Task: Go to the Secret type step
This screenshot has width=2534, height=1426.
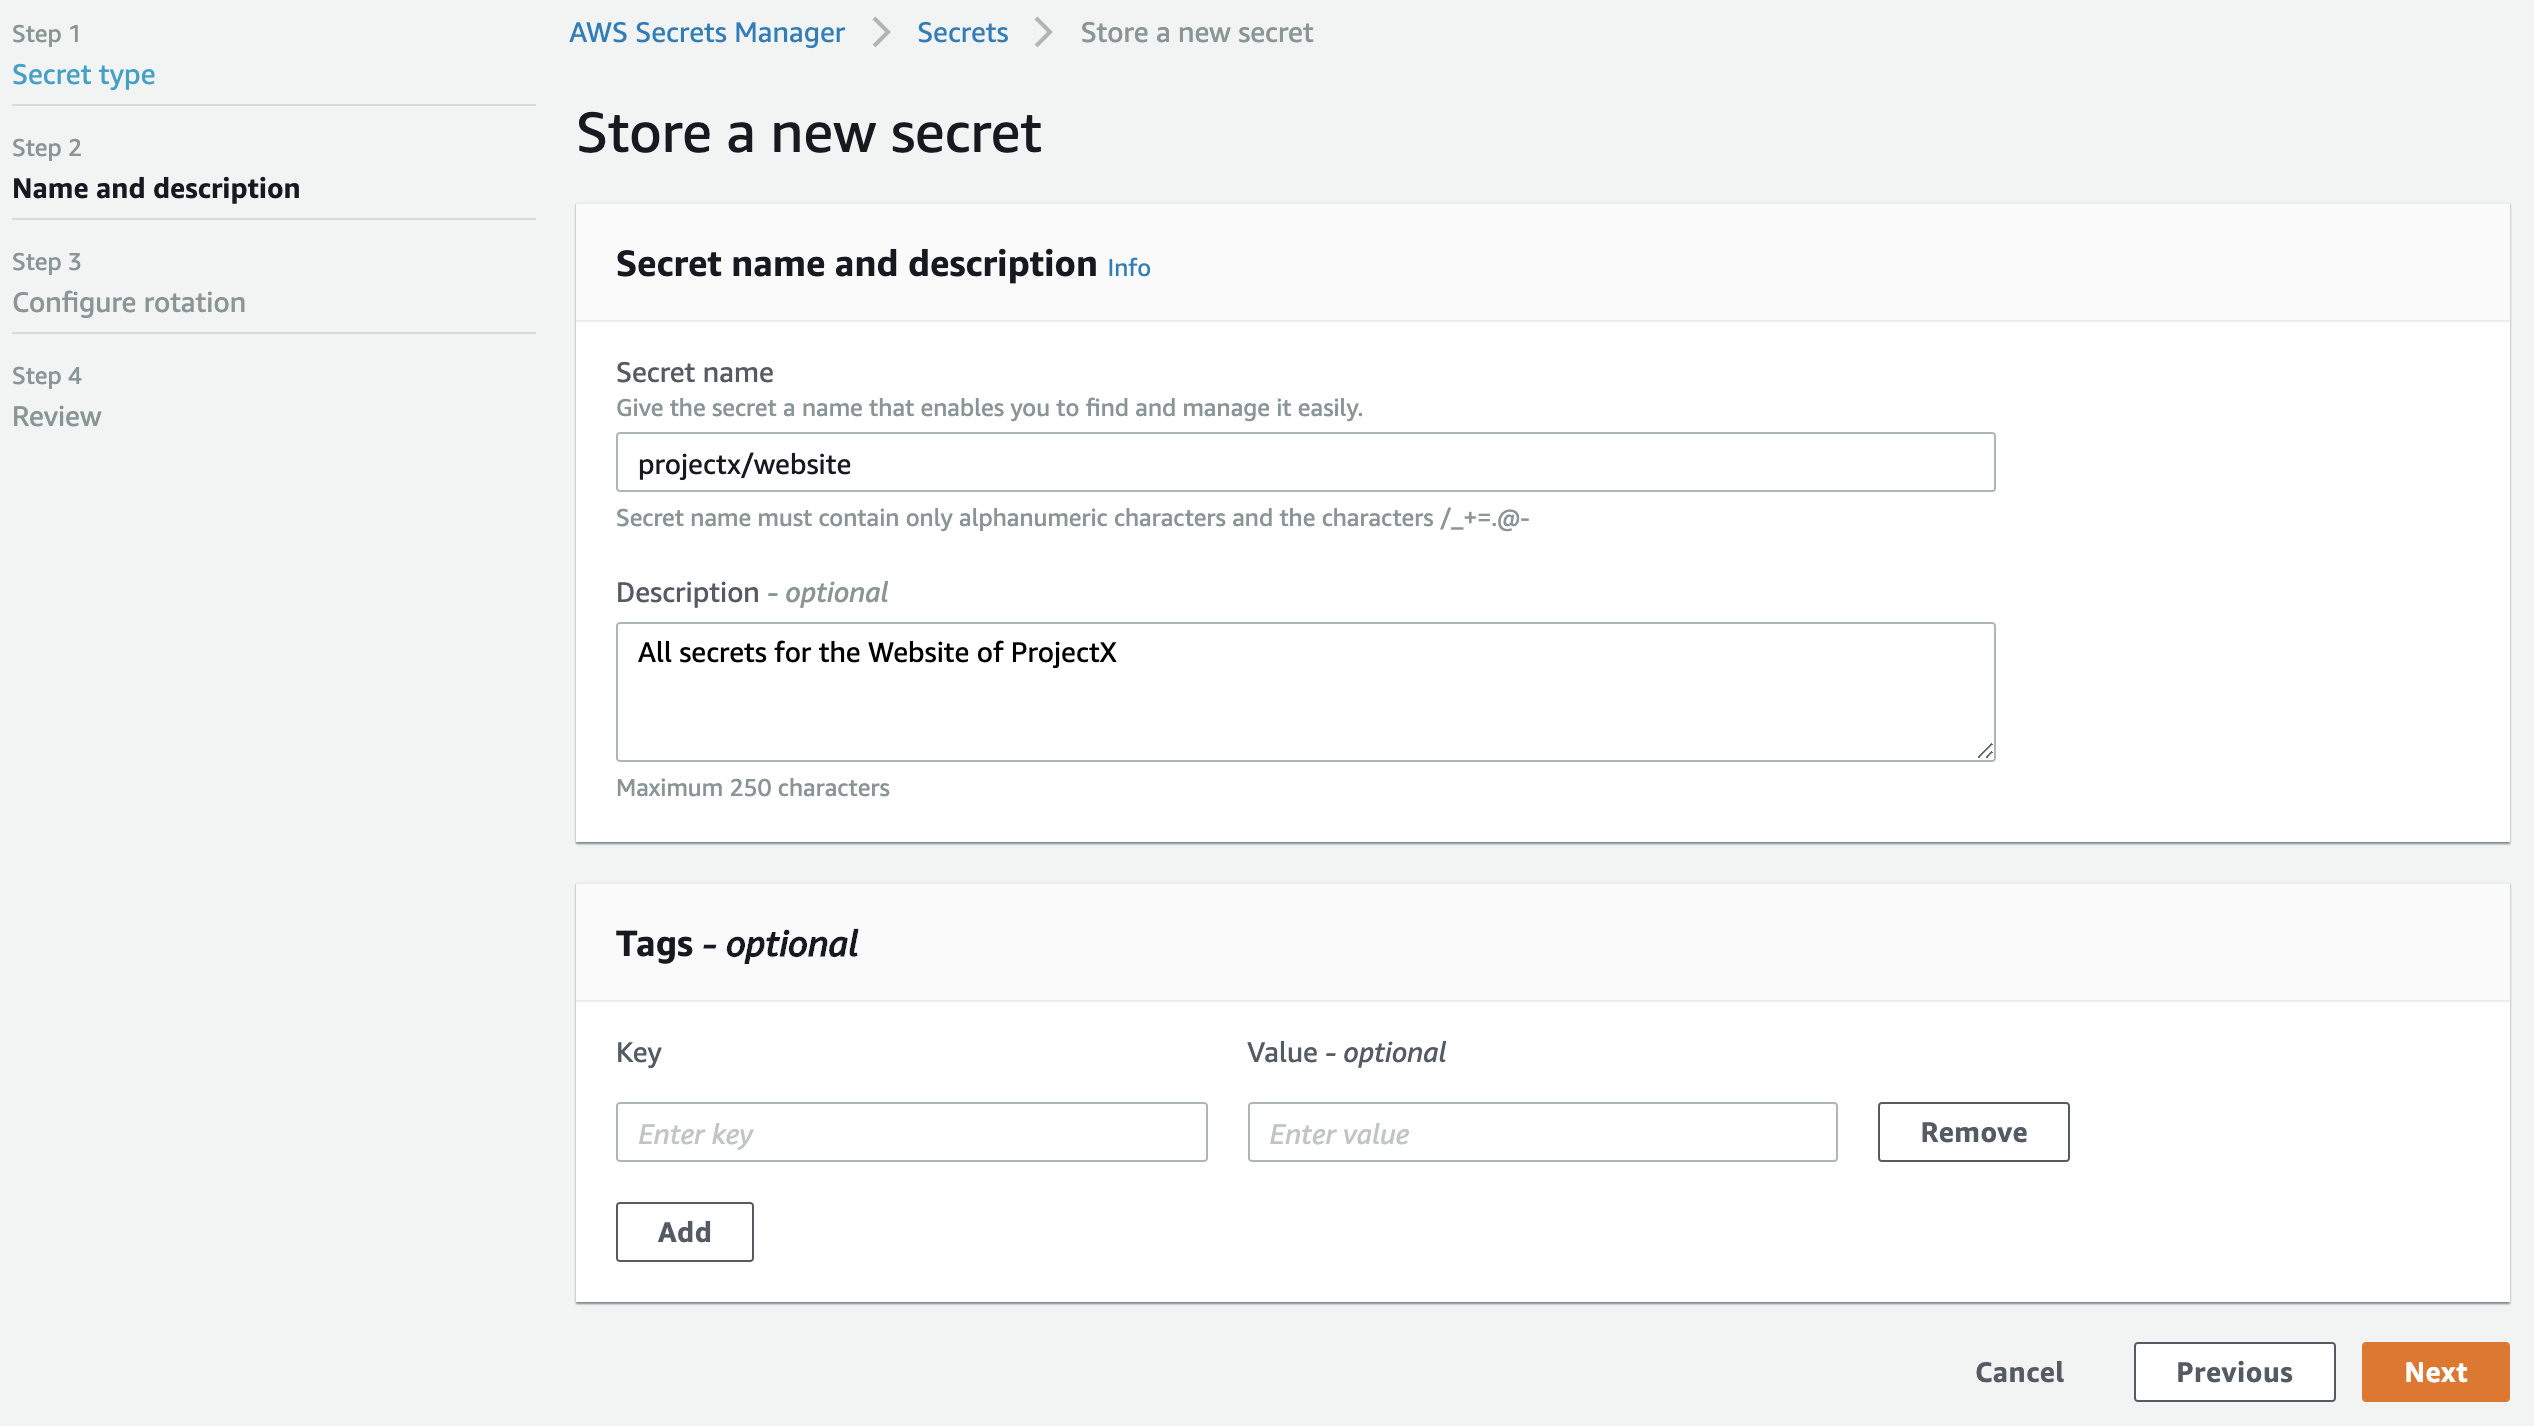Action: 83,75
